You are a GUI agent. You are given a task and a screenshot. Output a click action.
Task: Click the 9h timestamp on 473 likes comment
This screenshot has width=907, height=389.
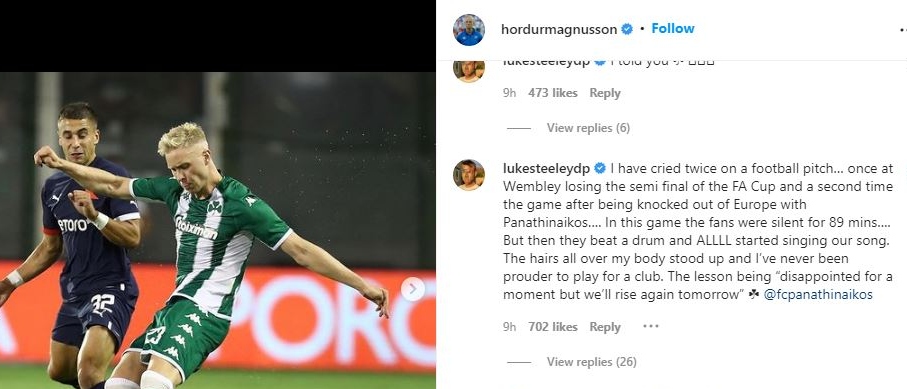point(509,93)
